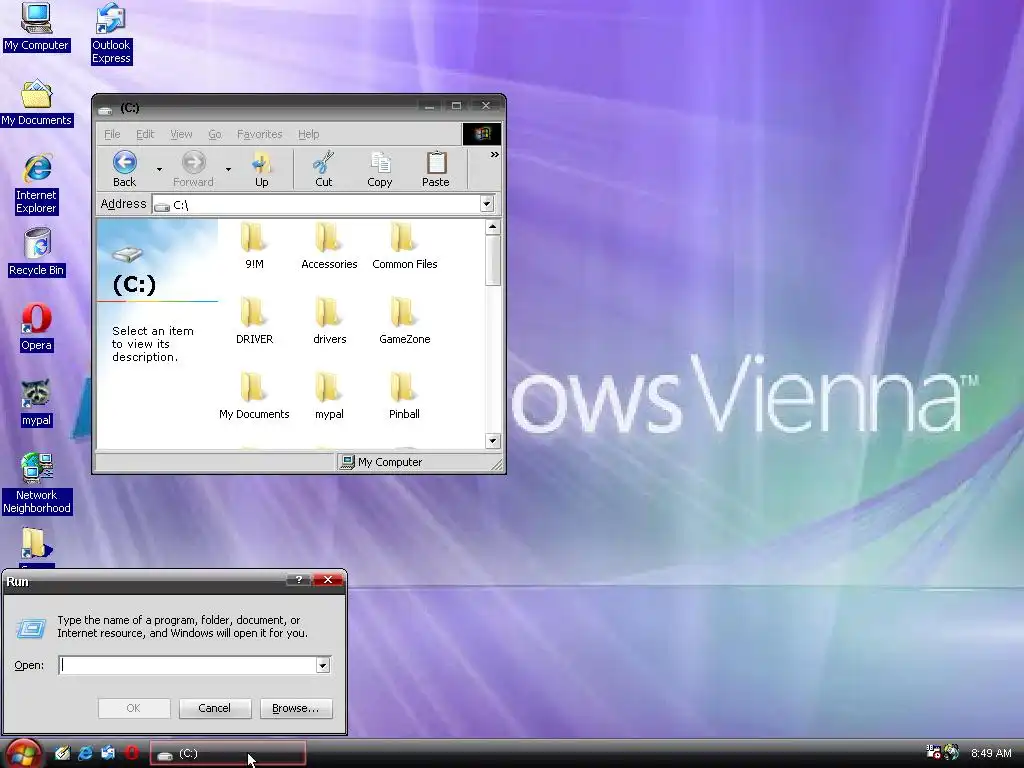Expand the Address bar dropdown
The width and height of the screenshot is (1024, 768).
click(487, 204)
